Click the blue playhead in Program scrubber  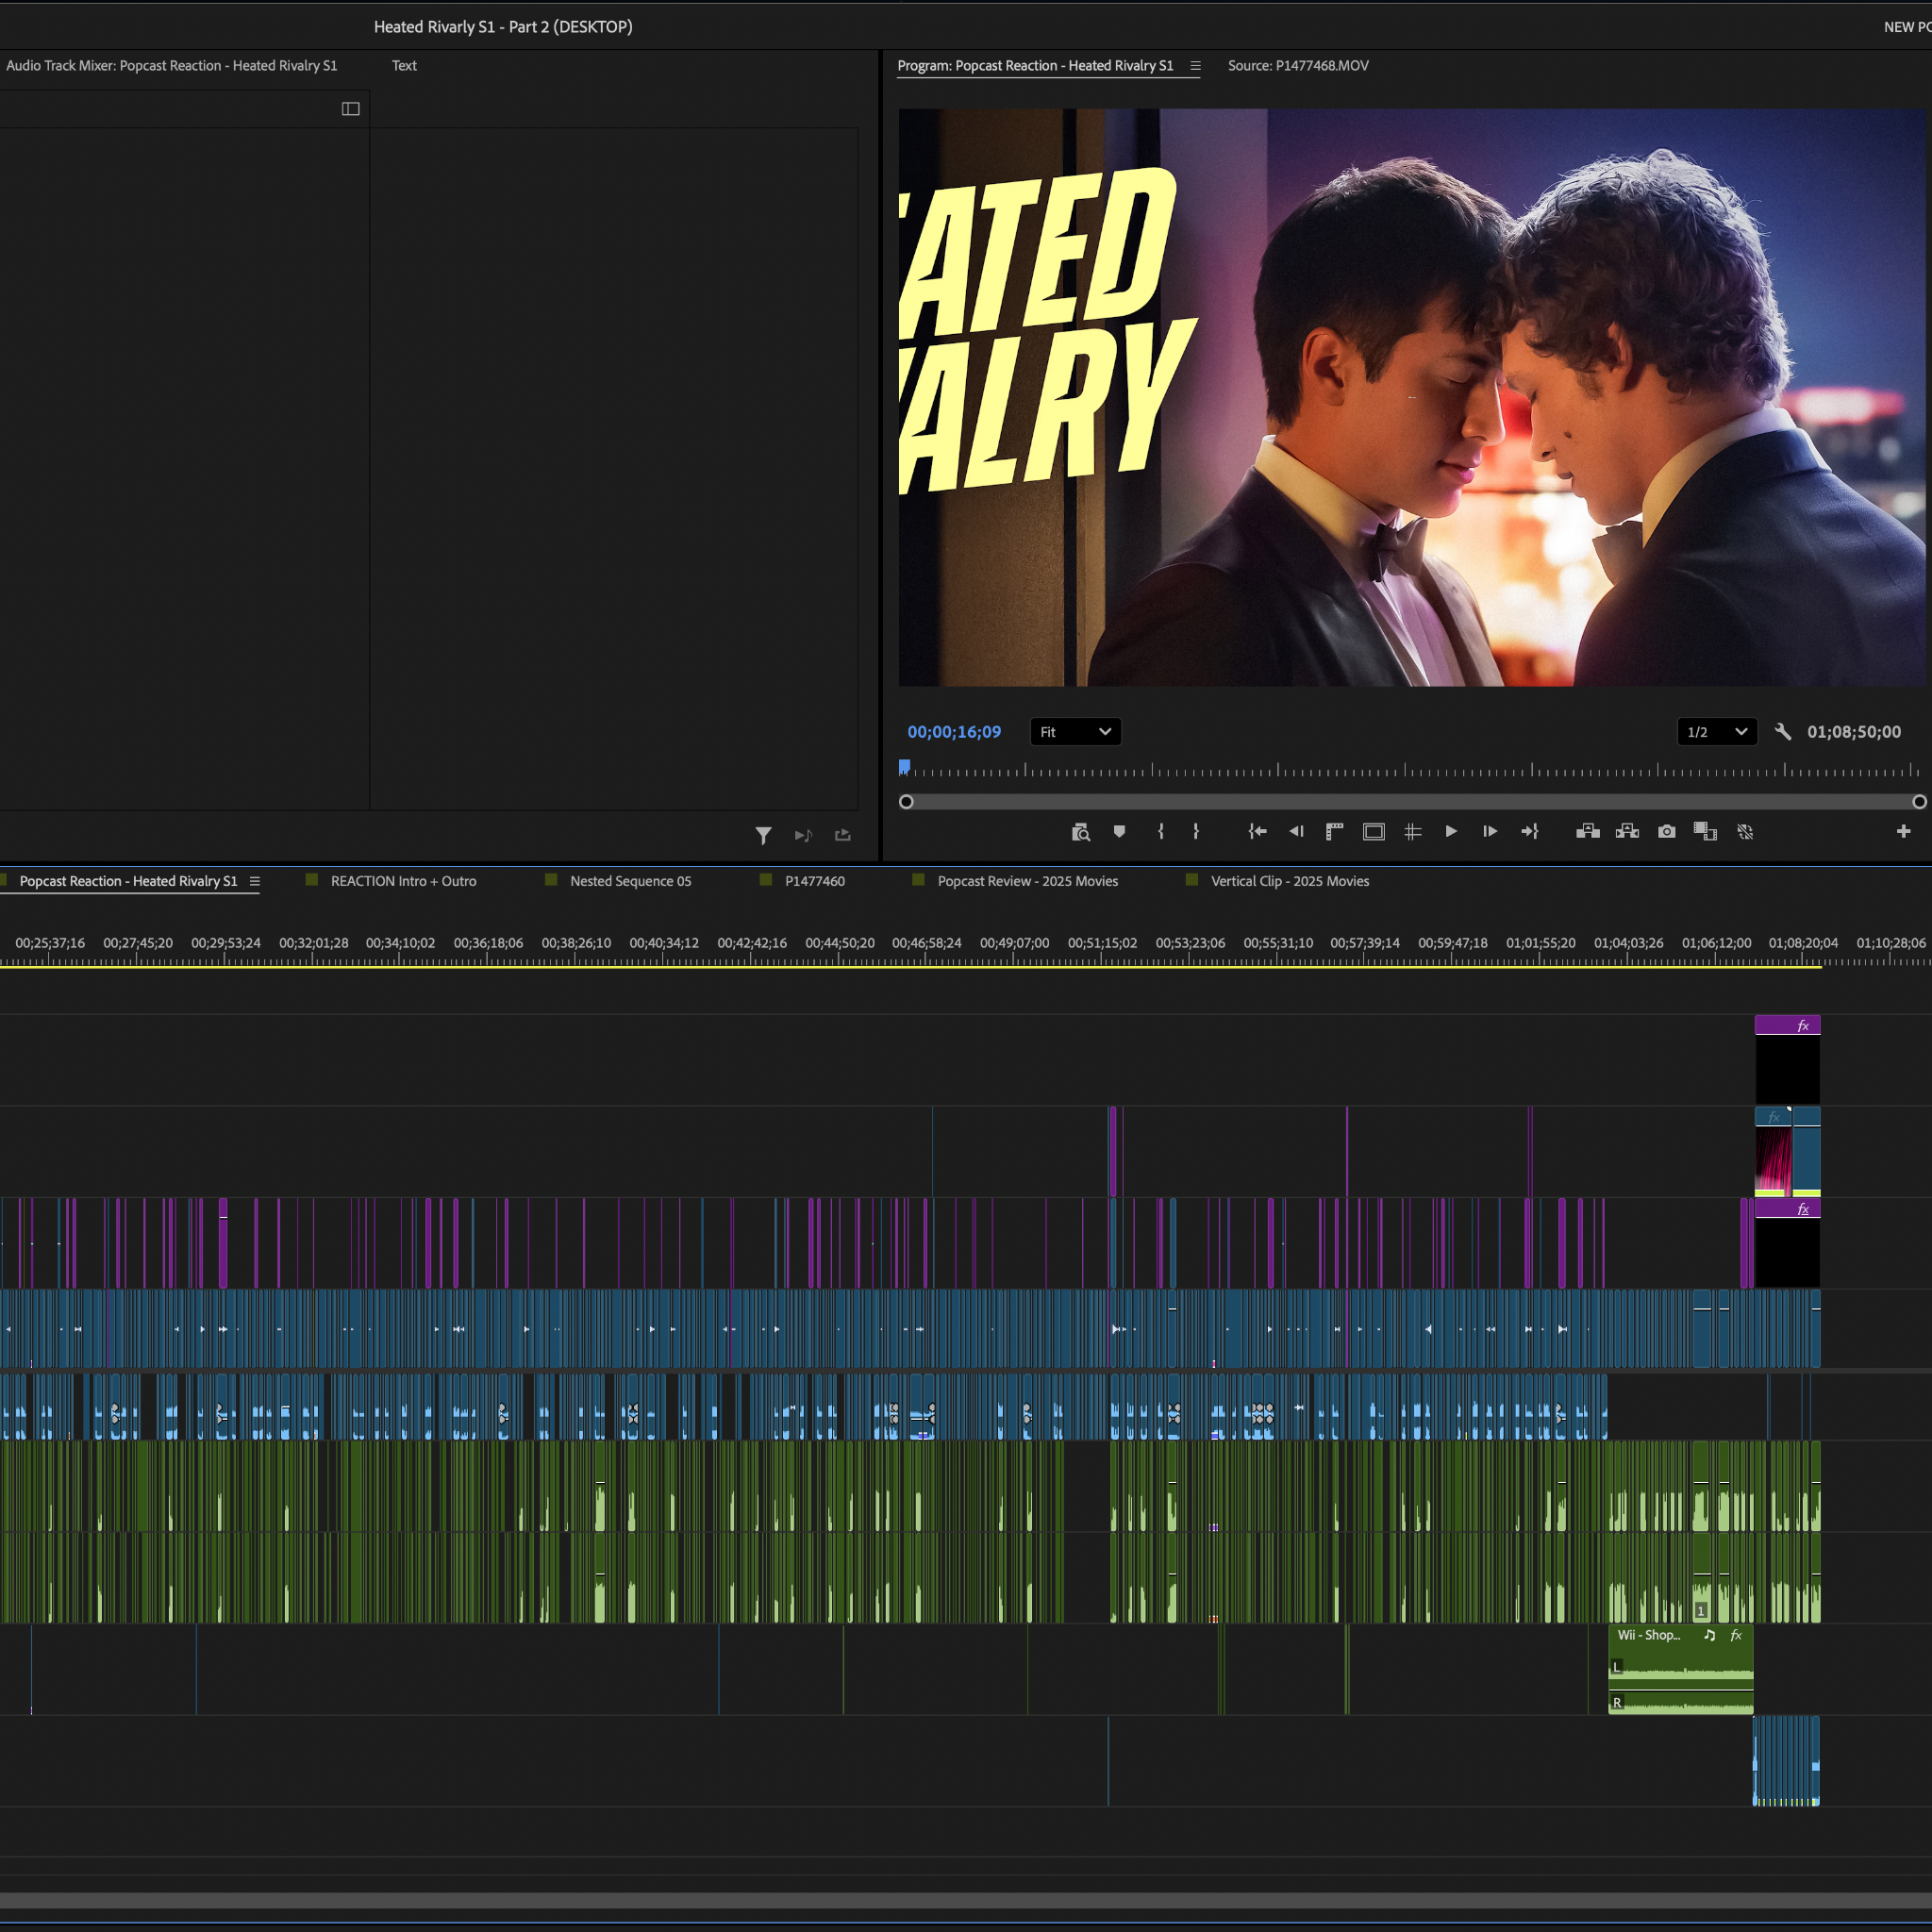(x=904, y=767)
